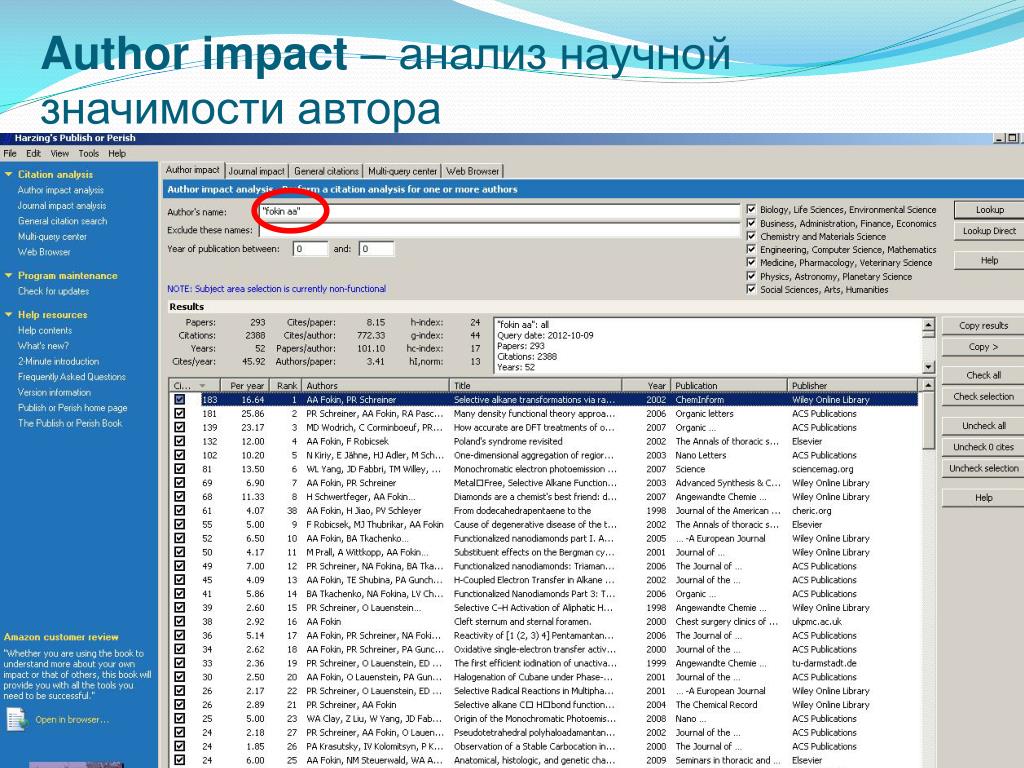1024x768 pixels.
Task: Uncheck Physics, Astronomy, Planetary Science
Action: point(751,276)
